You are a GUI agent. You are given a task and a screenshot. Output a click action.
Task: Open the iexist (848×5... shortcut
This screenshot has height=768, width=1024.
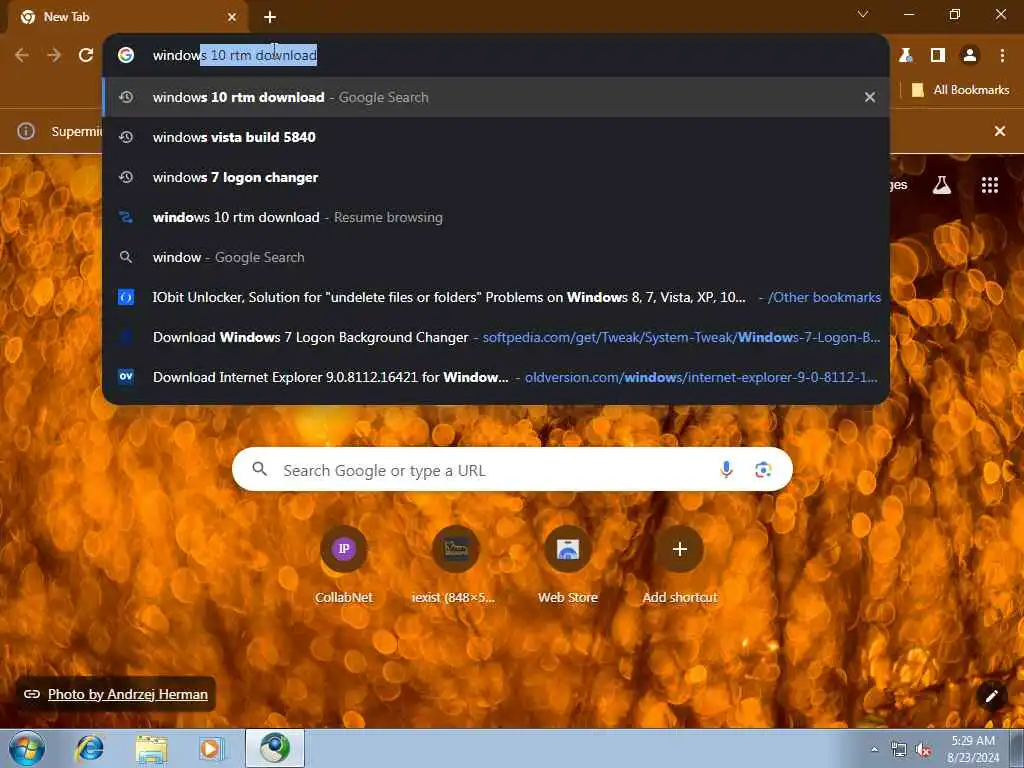455,566
